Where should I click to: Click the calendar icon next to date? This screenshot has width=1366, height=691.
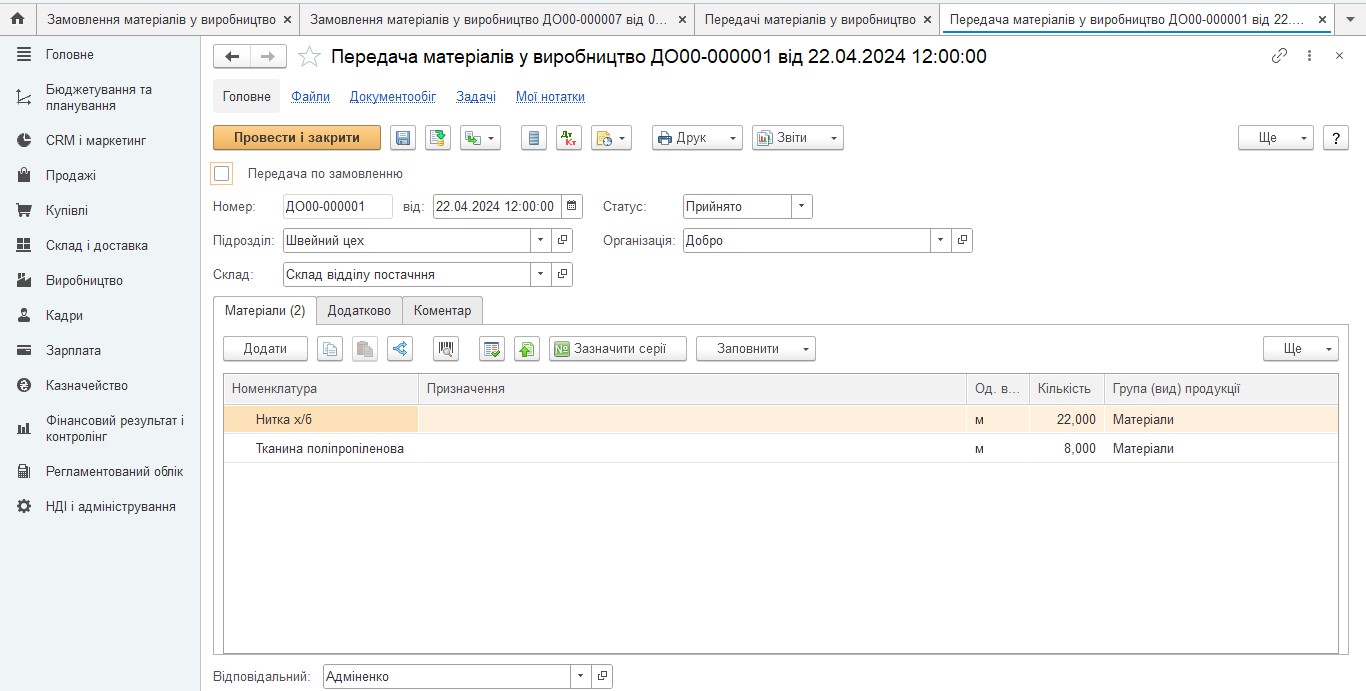(x=571, y=207)
